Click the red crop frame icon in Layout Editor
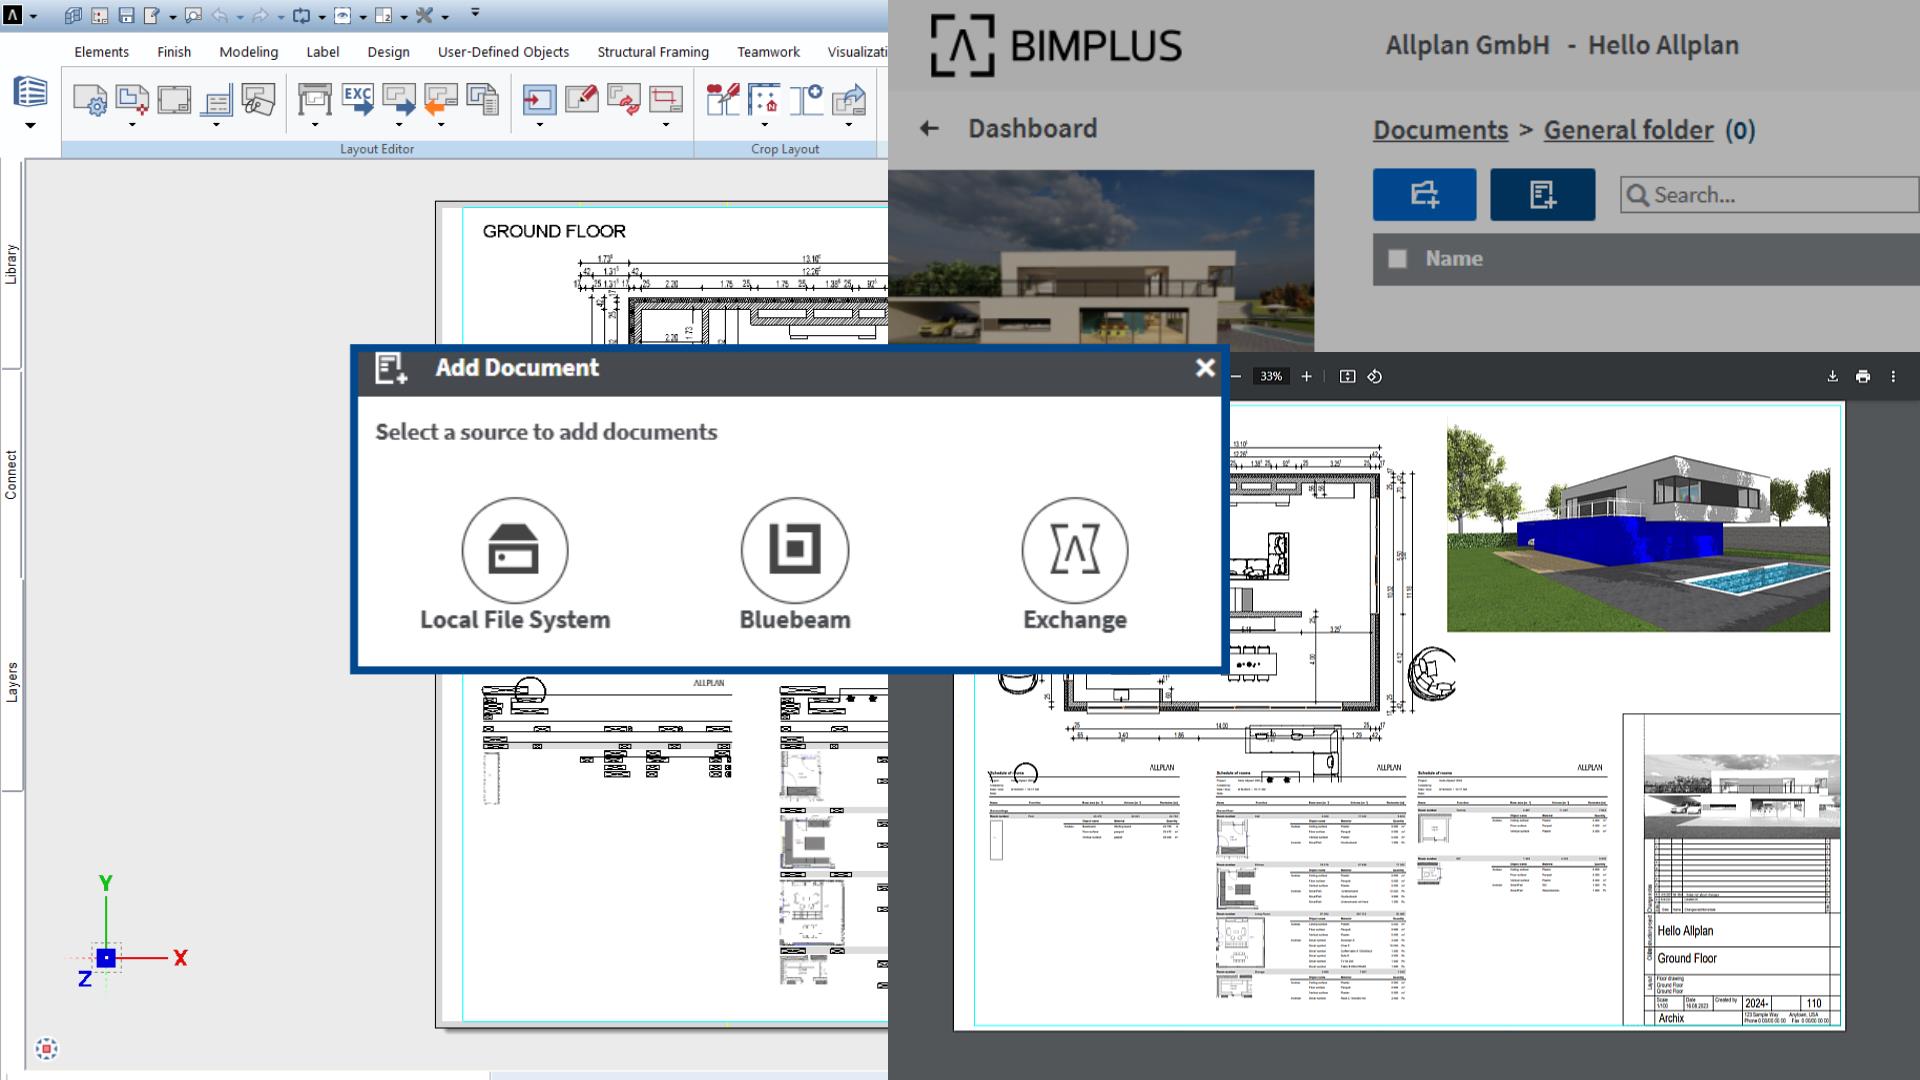This screenshot has width=1920, height=1080. click(x=665, y=100)
